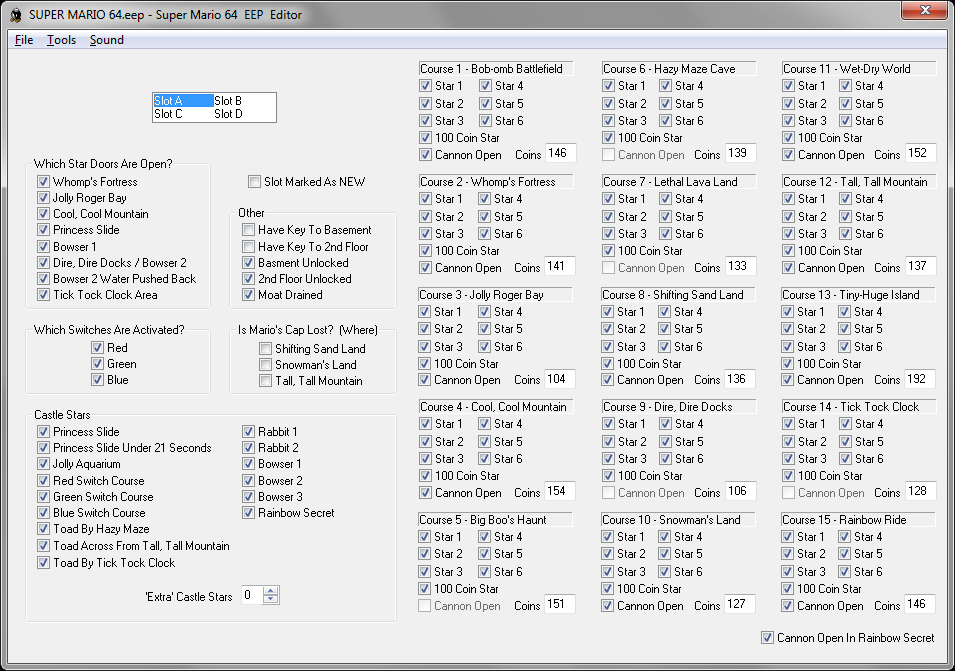Toggle Lethal Lava Land 100 Coin Star
Image resolution: width=955 pixels, height=671 pixels.
pos(608,250)
